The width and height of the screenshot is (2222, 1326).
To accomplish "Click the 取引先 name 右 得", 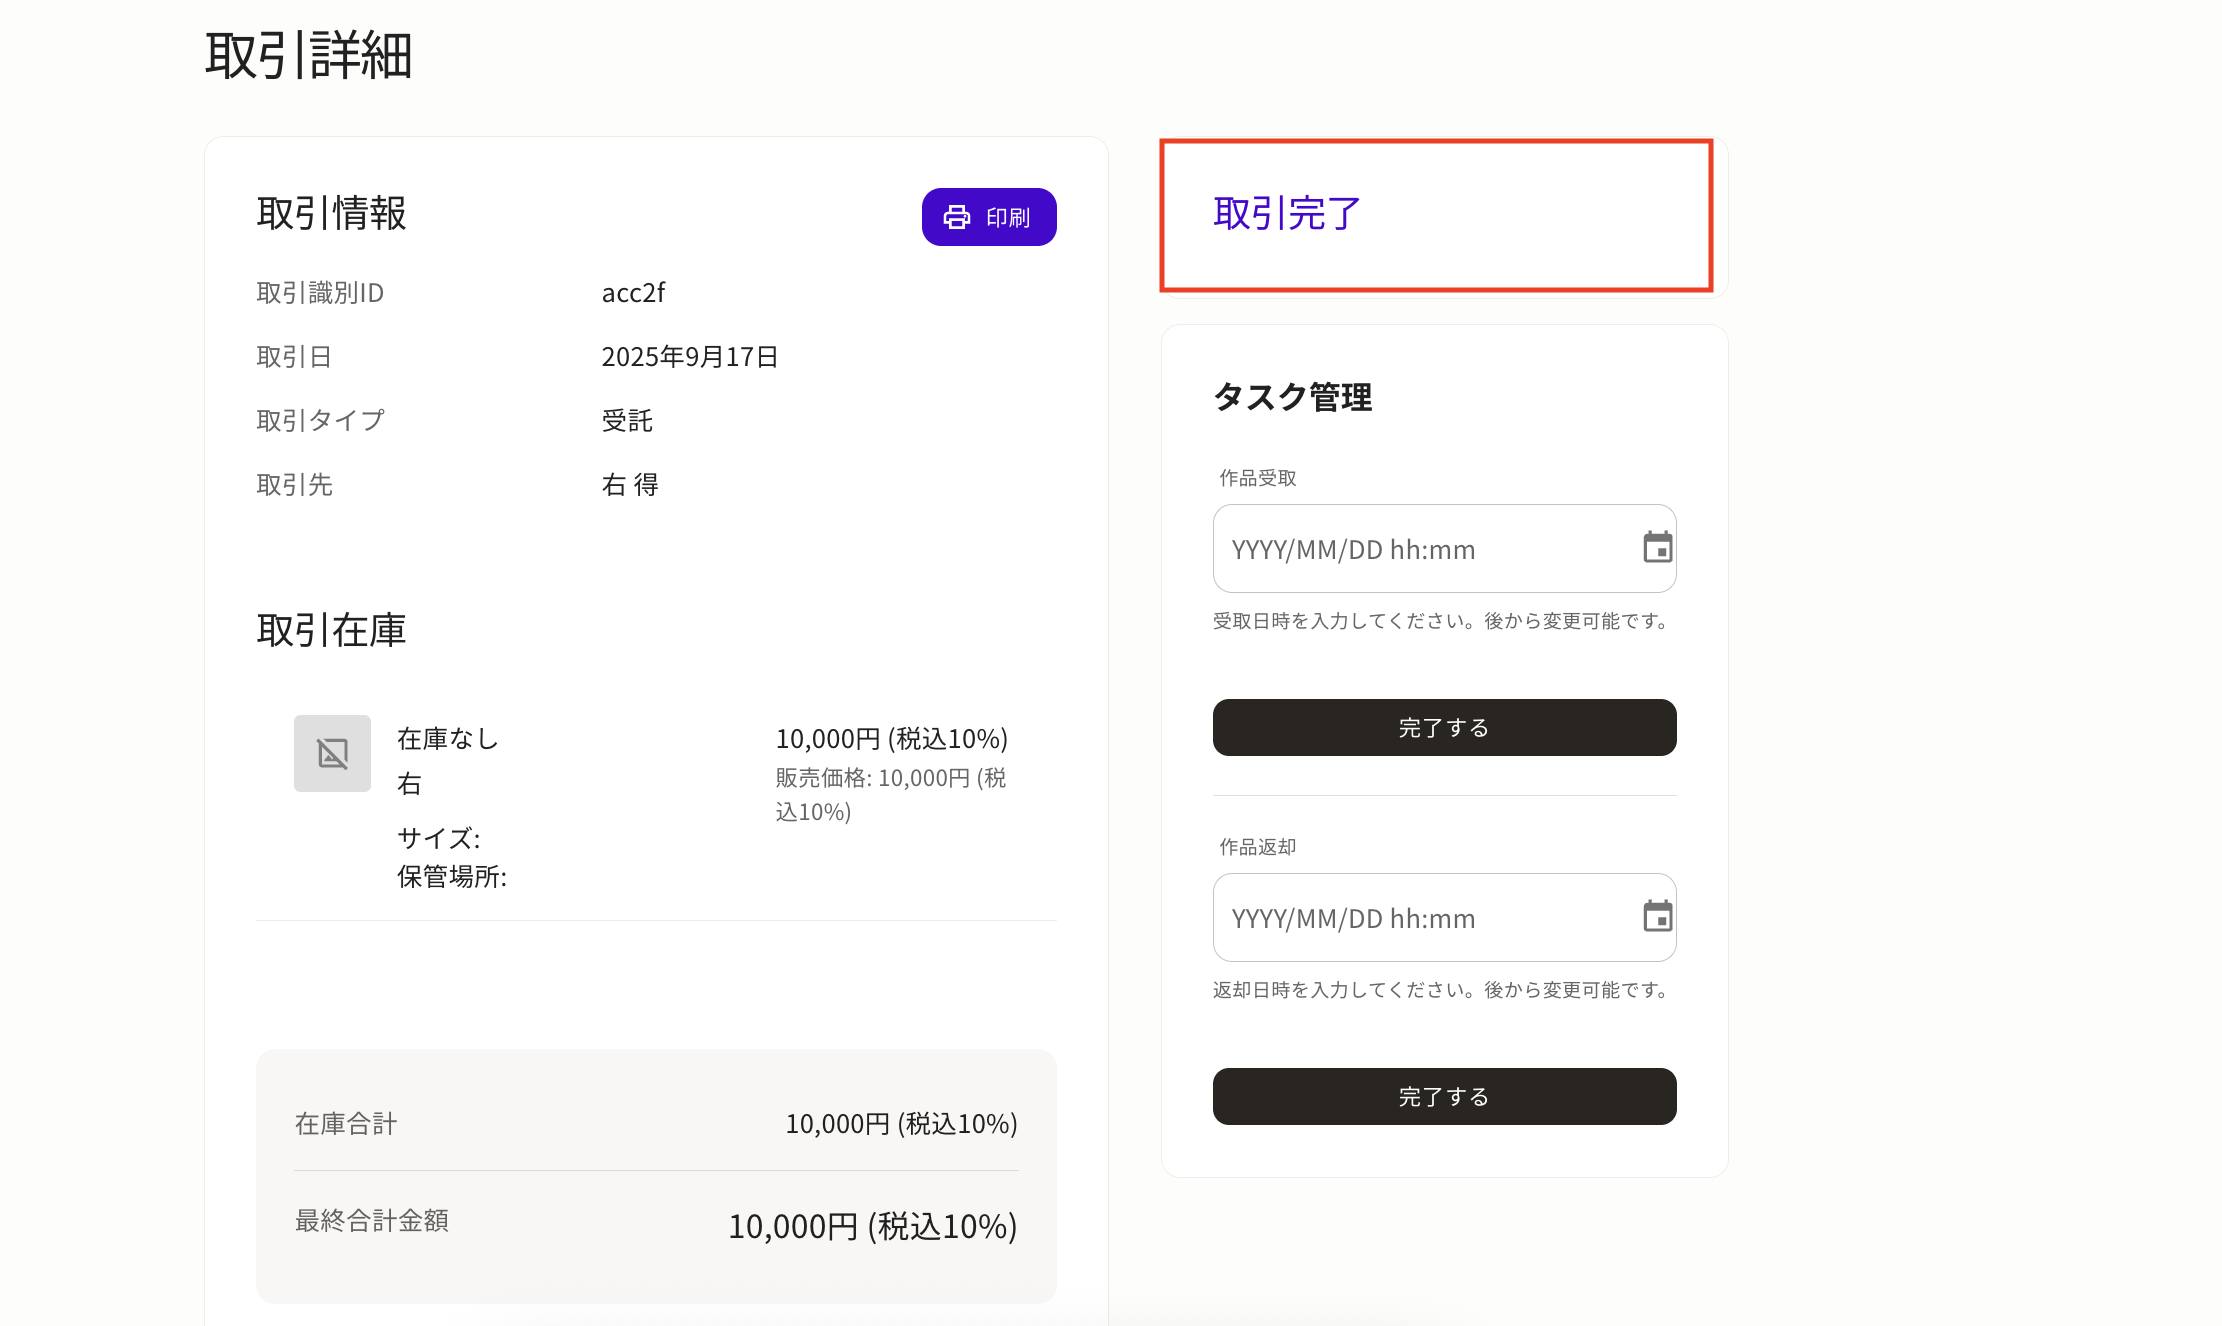I will pos(630,485).
